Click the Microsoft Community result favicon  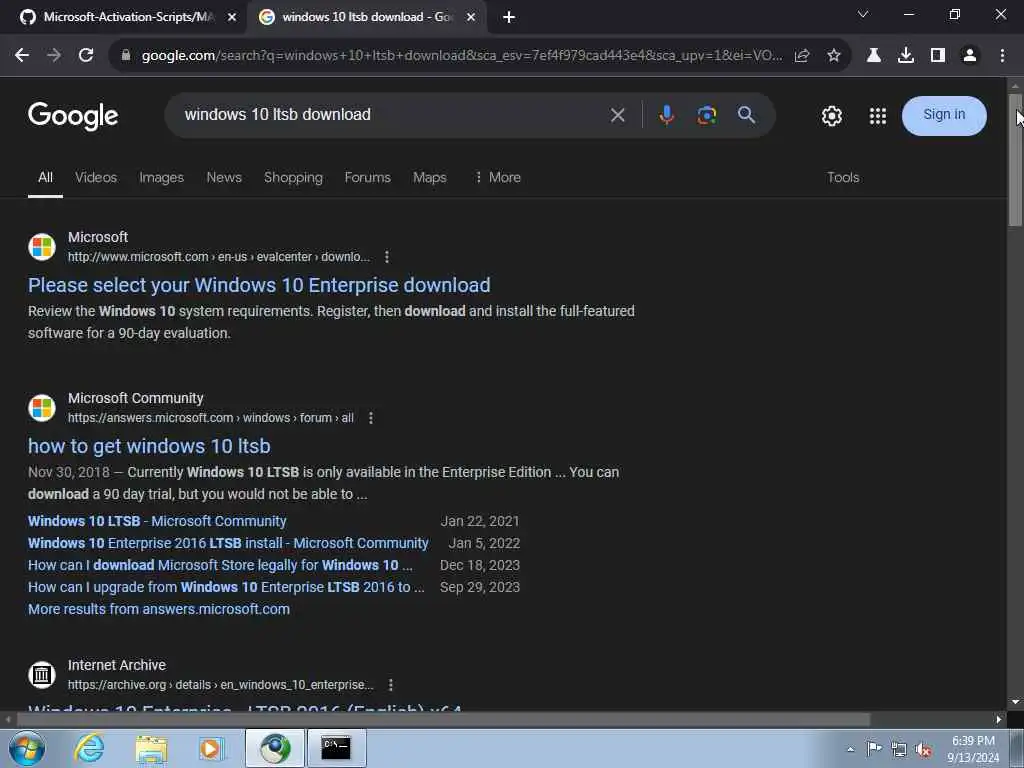click(42, 408)
